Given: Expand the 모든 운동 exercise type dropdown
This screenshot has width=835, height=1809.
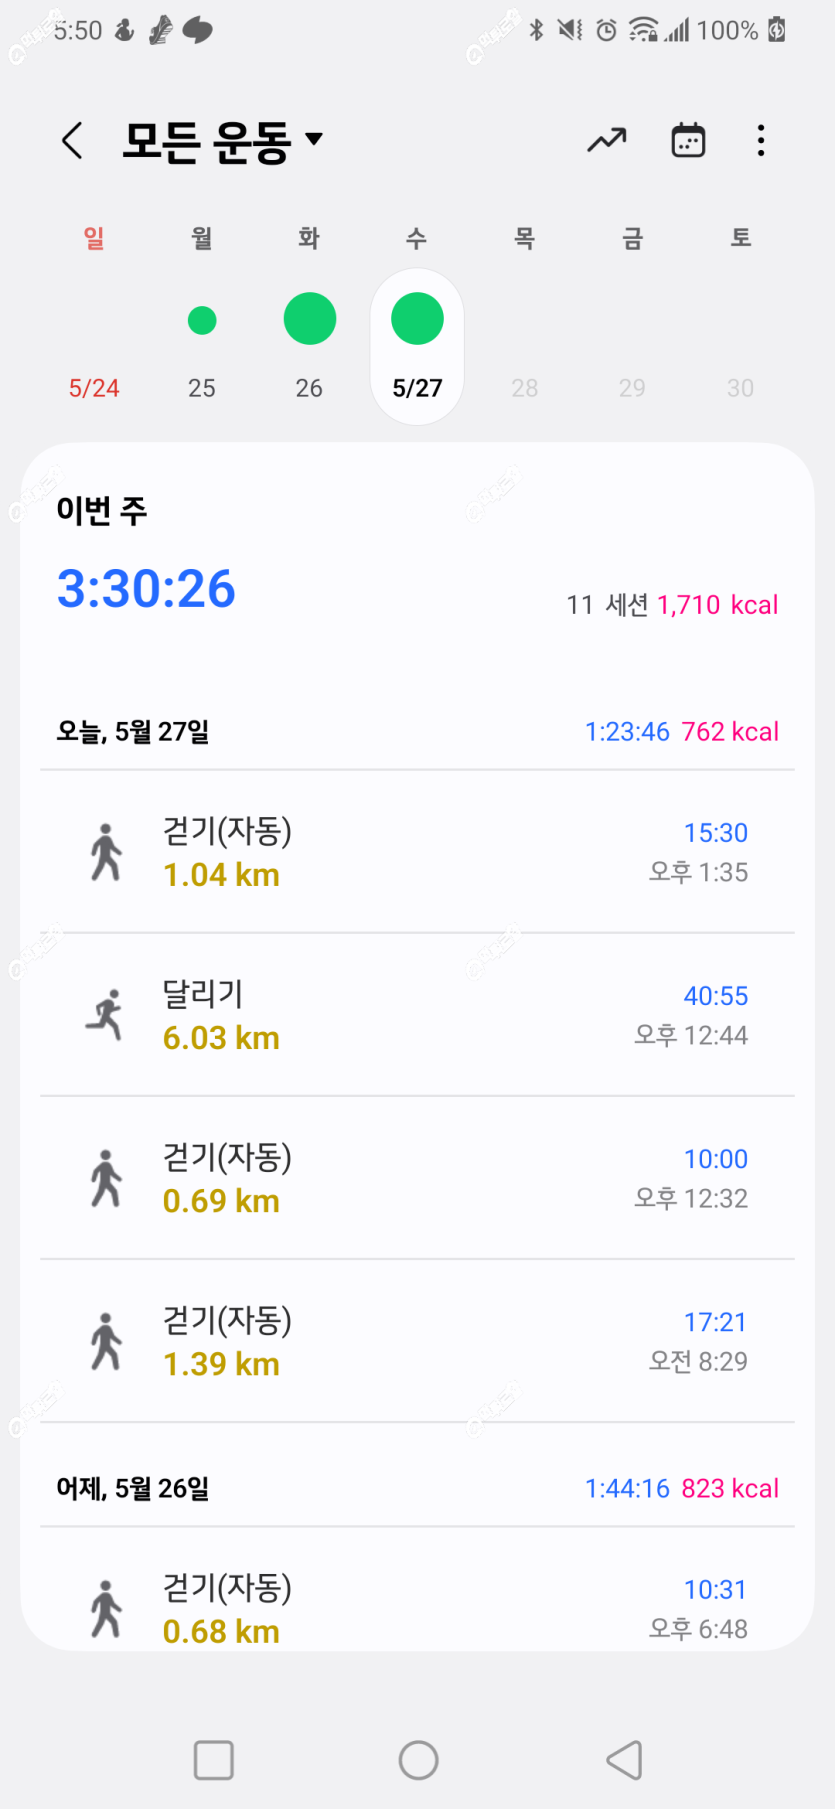Looking at the screenshot, I should pos(223,141).
